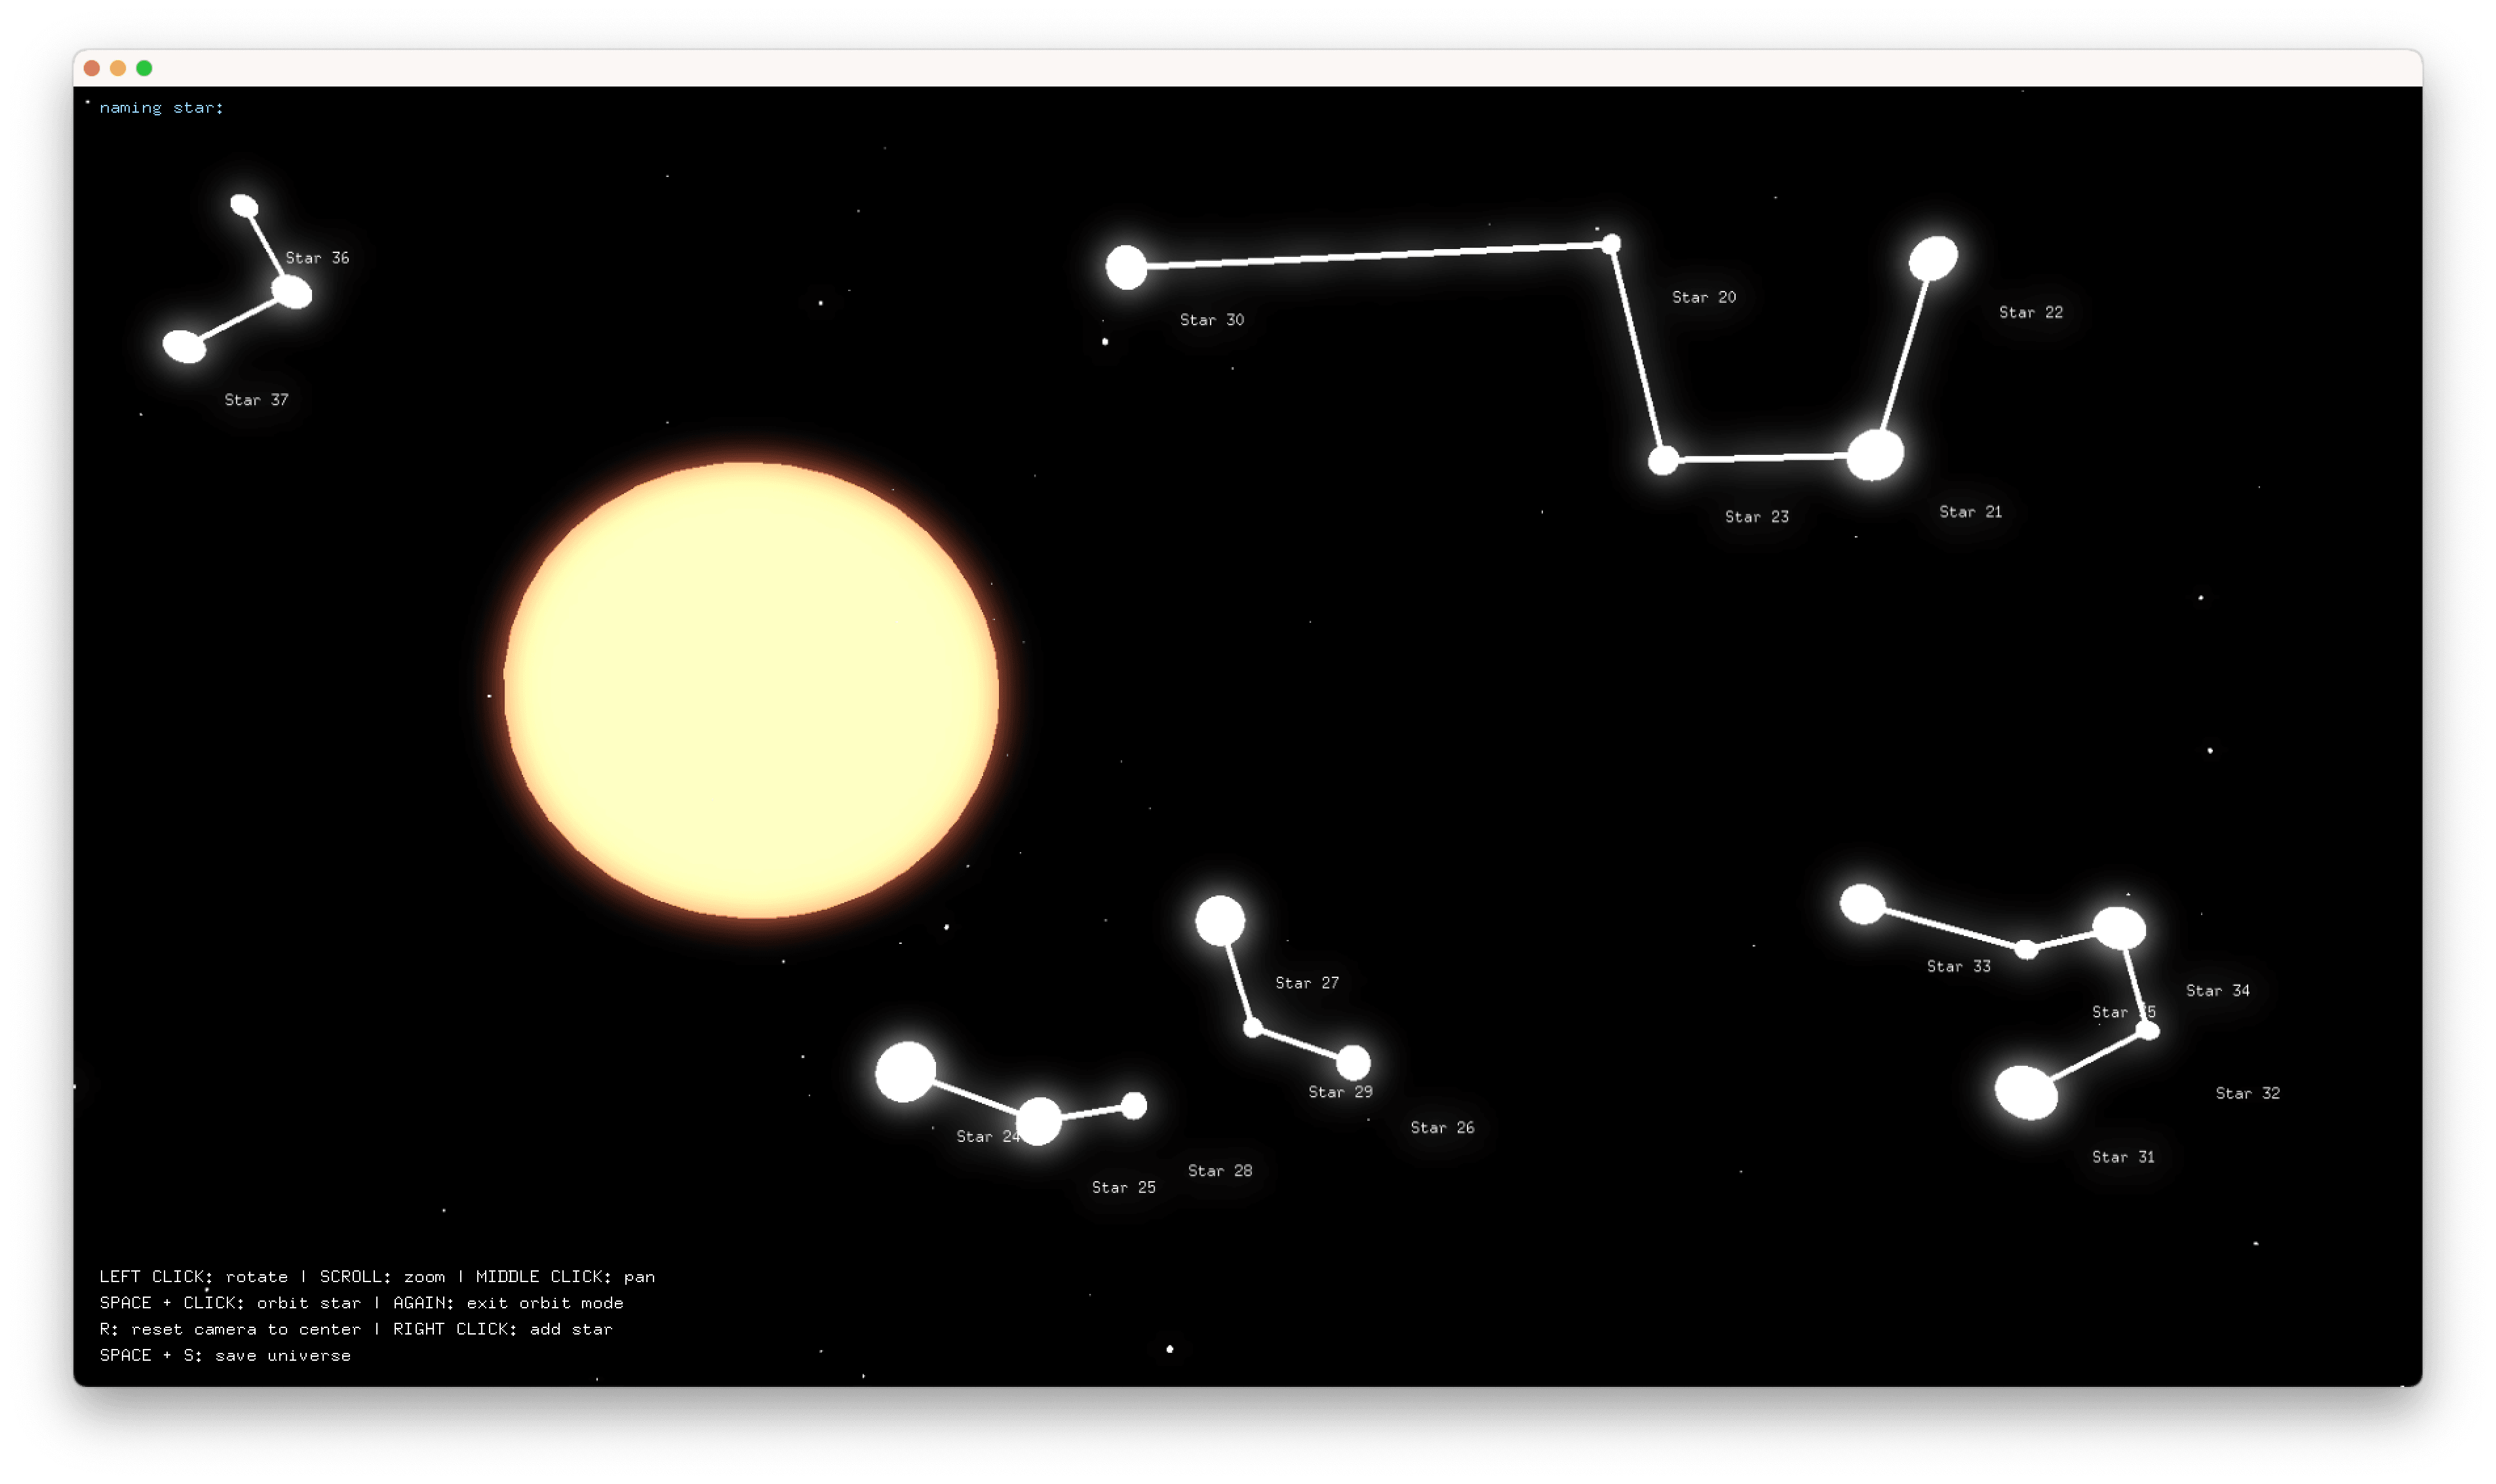Click the large yellow sun
Screen dimensions: 2496x1484
tap(751, 690)
